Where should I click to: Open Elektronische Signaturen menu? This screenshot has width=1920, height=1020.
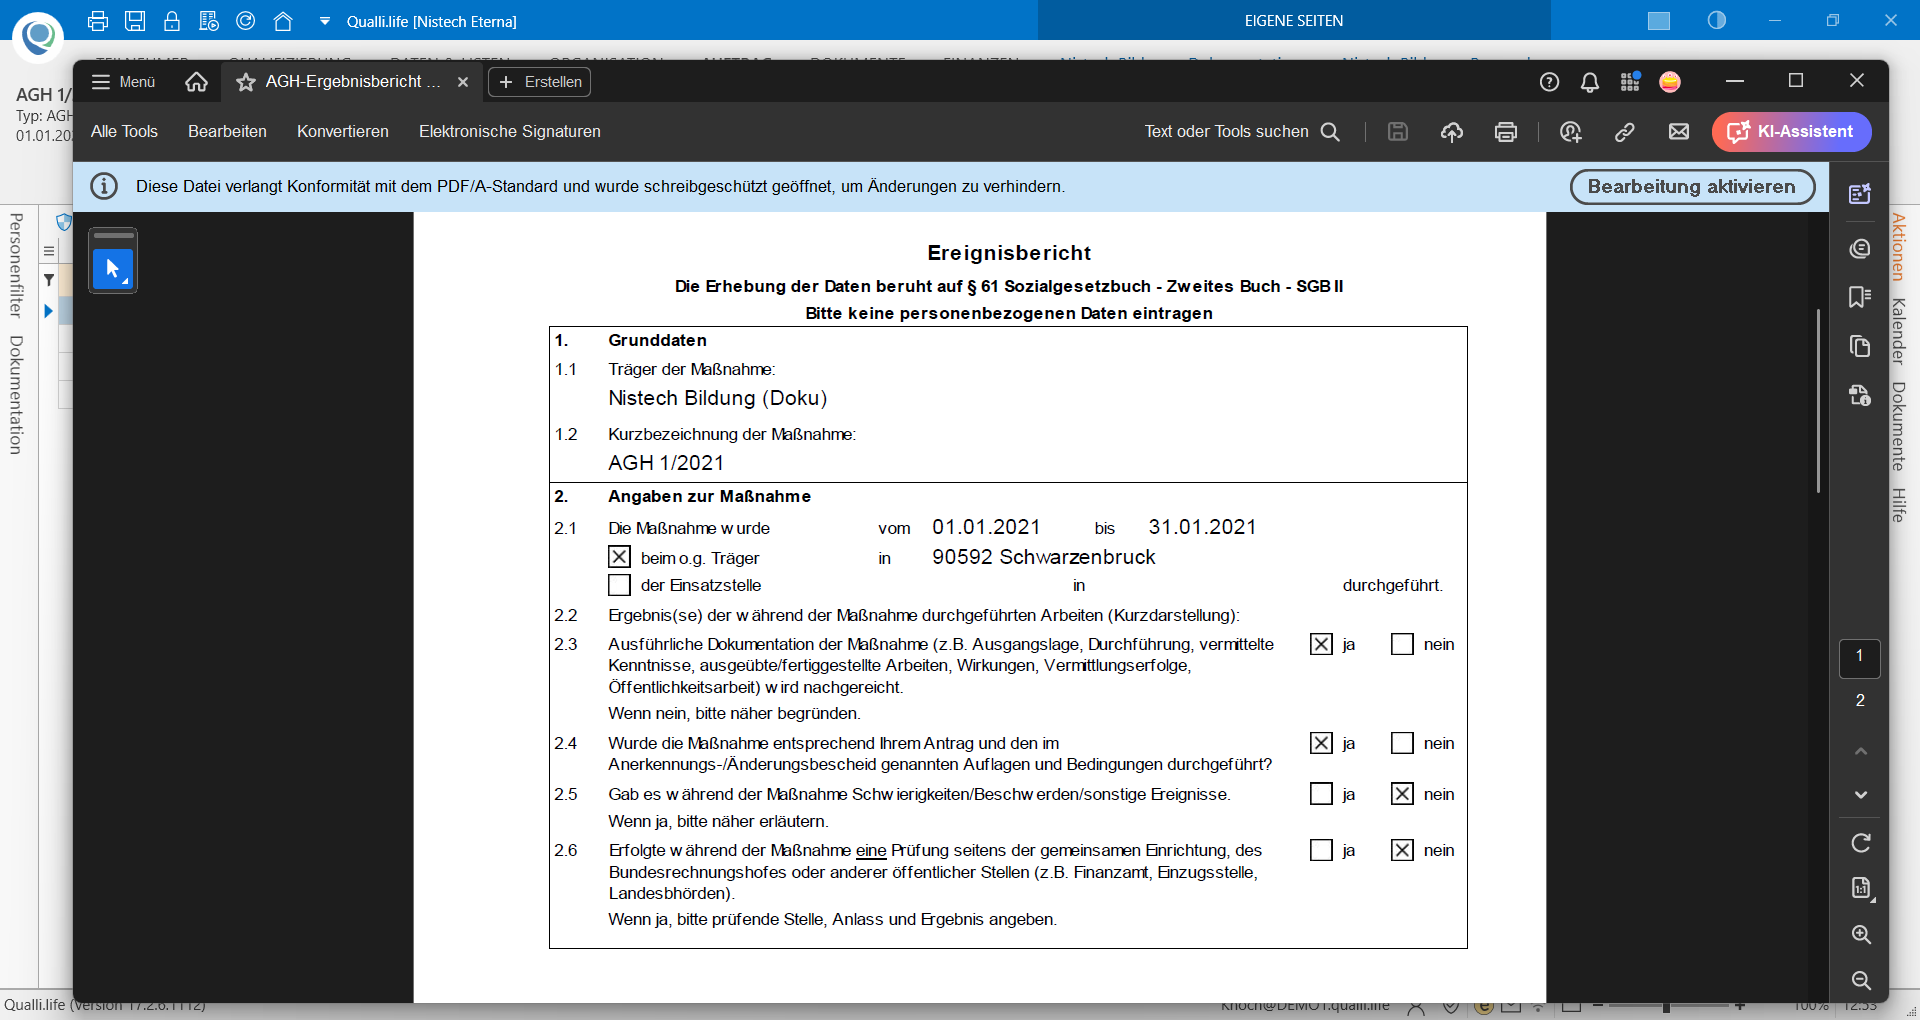coord(510,131)
